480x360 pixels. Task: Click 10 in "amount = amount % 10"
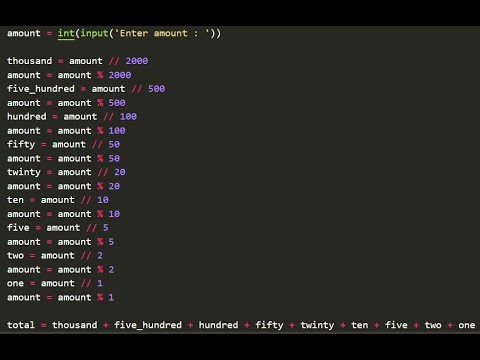[114, 214]
